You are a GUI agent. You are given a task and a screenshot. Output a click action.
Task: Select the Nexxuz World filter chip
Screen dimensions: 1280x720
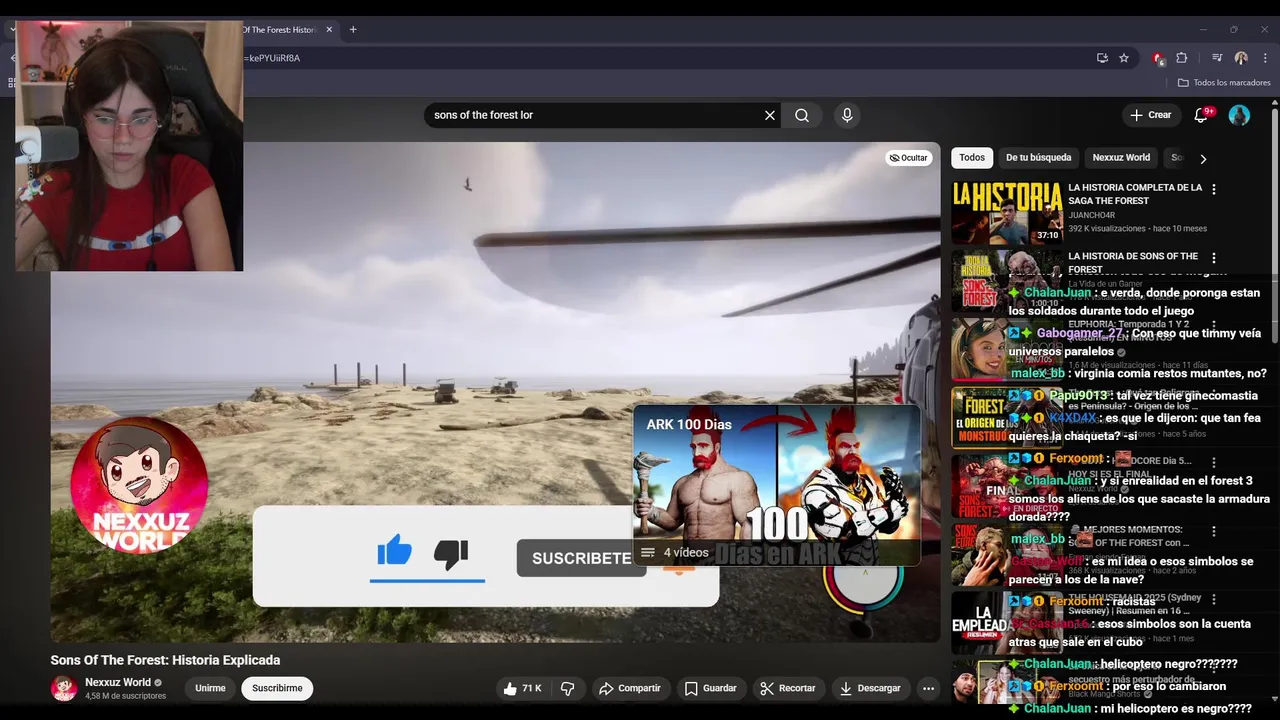click(x=1121, y=158)
